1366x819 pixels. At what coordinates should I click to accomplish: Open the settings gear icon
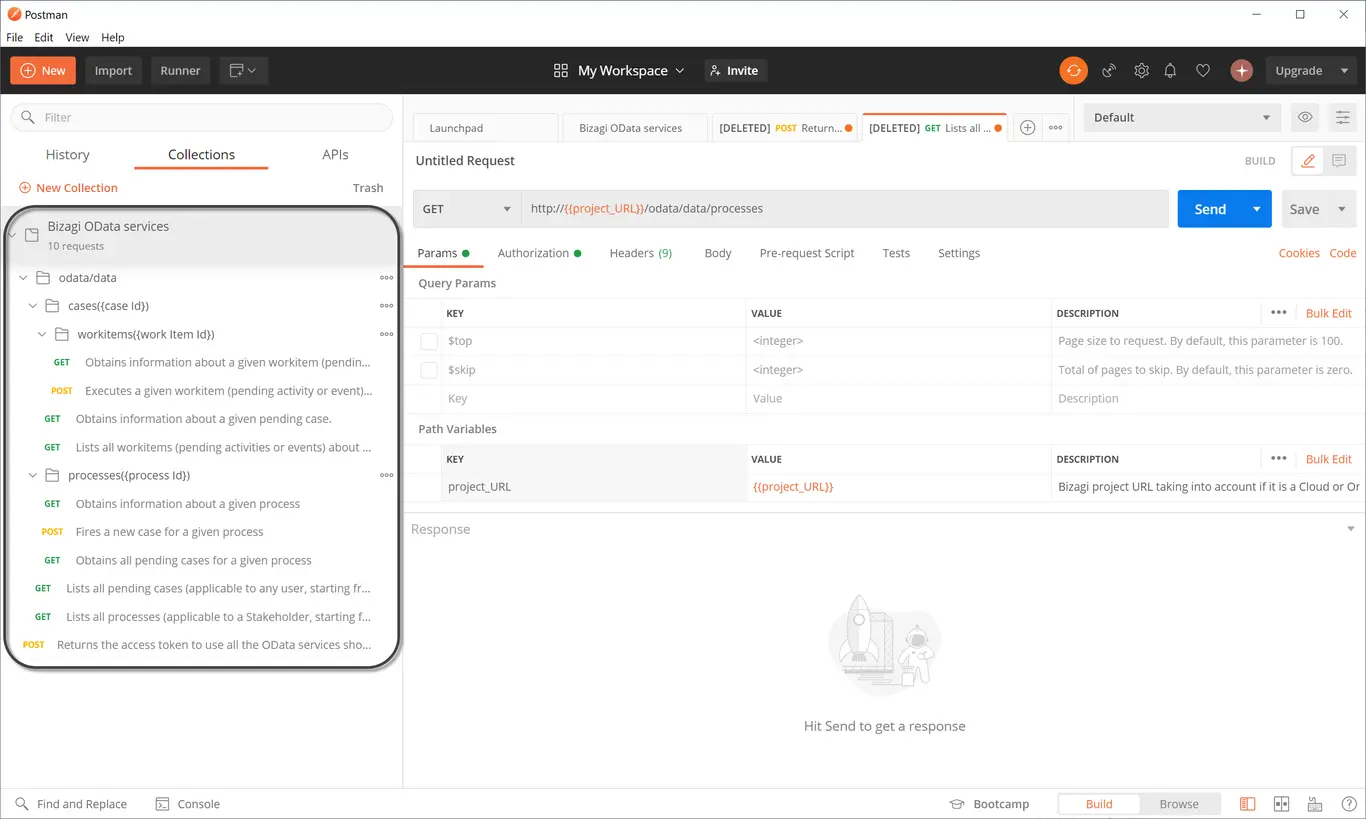1141,71
